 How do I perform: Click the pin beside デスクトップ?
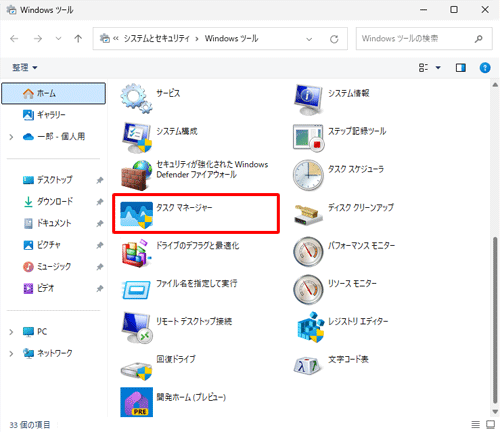click(x=100, y=180)
